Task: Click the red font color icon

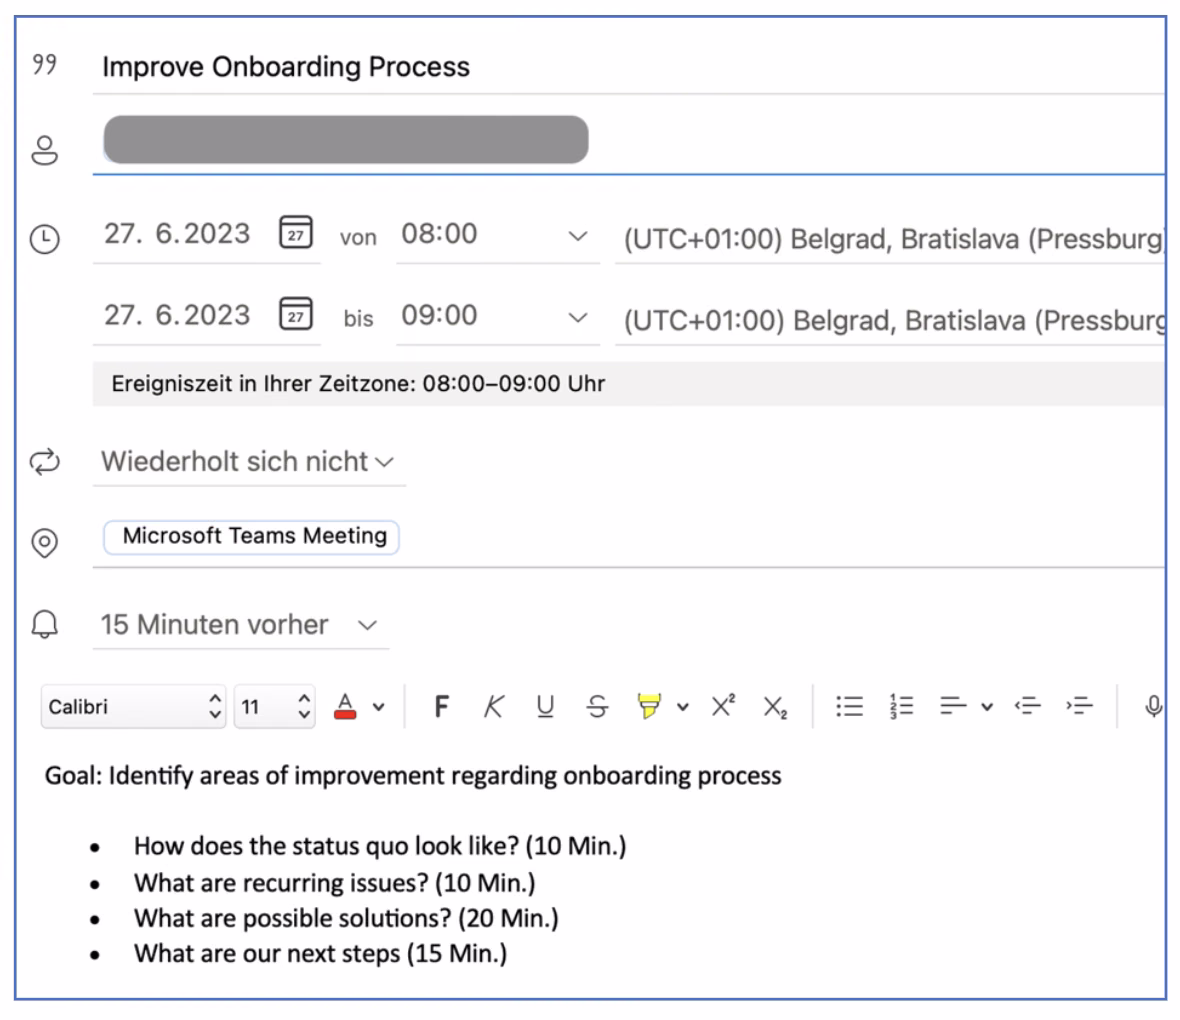Action: coord(345,706)
